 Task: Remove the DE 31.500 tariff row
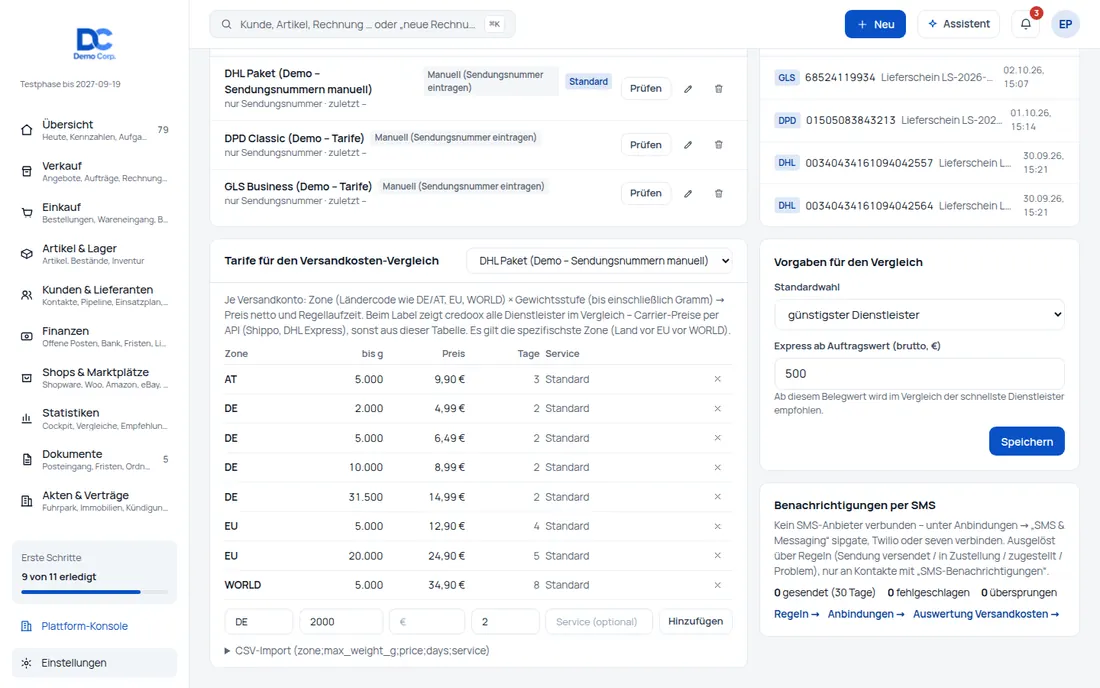[717, 497]
